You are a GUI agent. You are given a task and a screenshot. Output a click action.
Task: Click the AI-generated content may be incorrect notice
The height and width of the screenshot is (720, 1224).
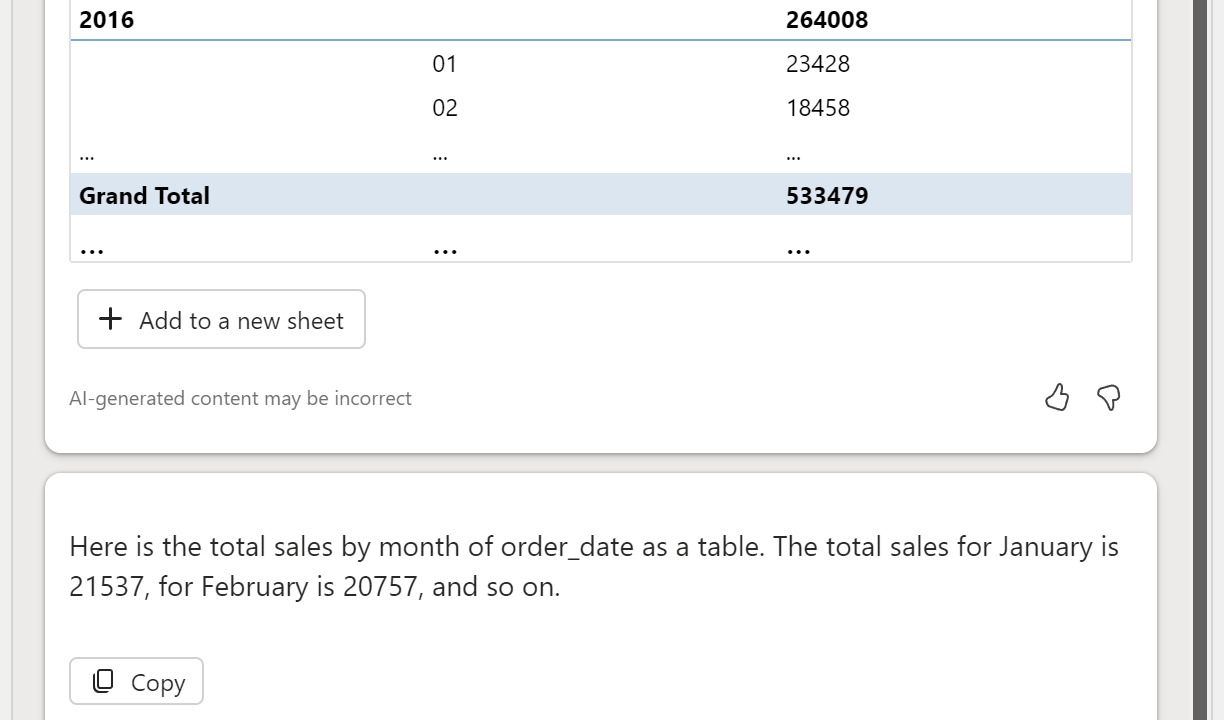pos(240,399)
